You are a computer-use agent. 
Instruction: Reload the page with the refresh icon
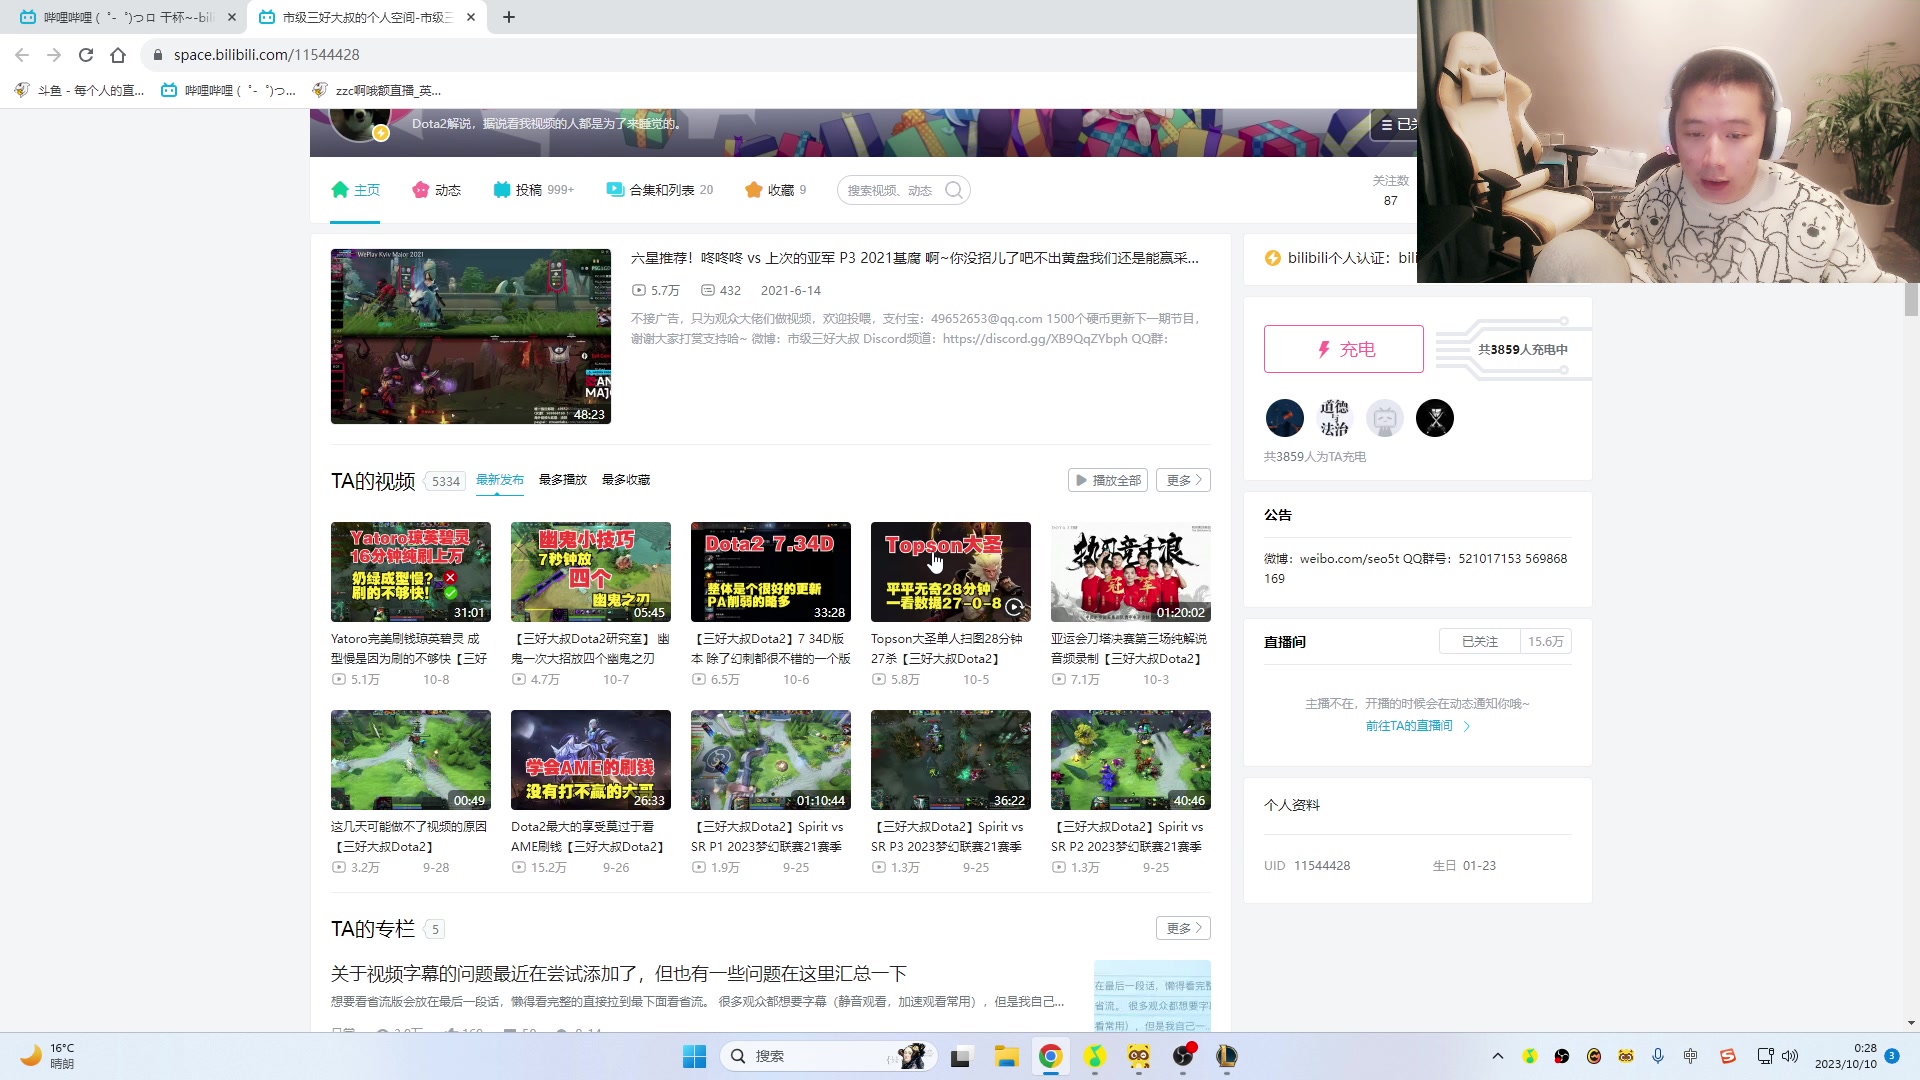coord(86,55)
